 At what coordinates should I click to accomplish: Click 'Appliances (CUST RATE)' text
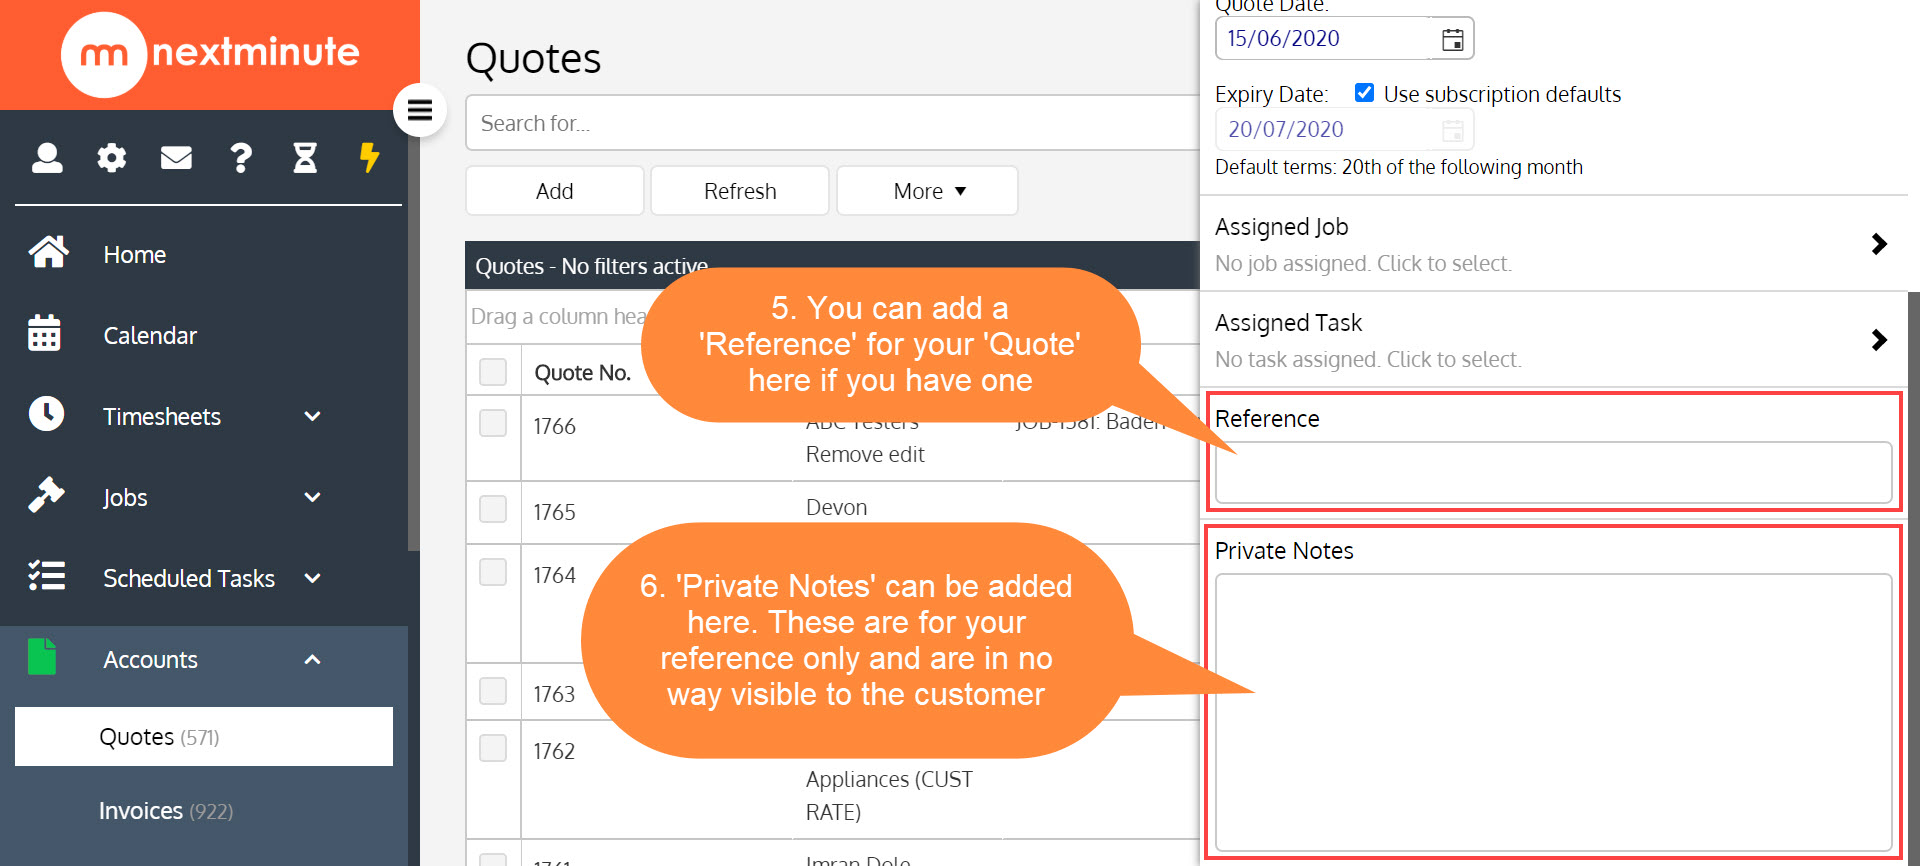pos(889,796)
